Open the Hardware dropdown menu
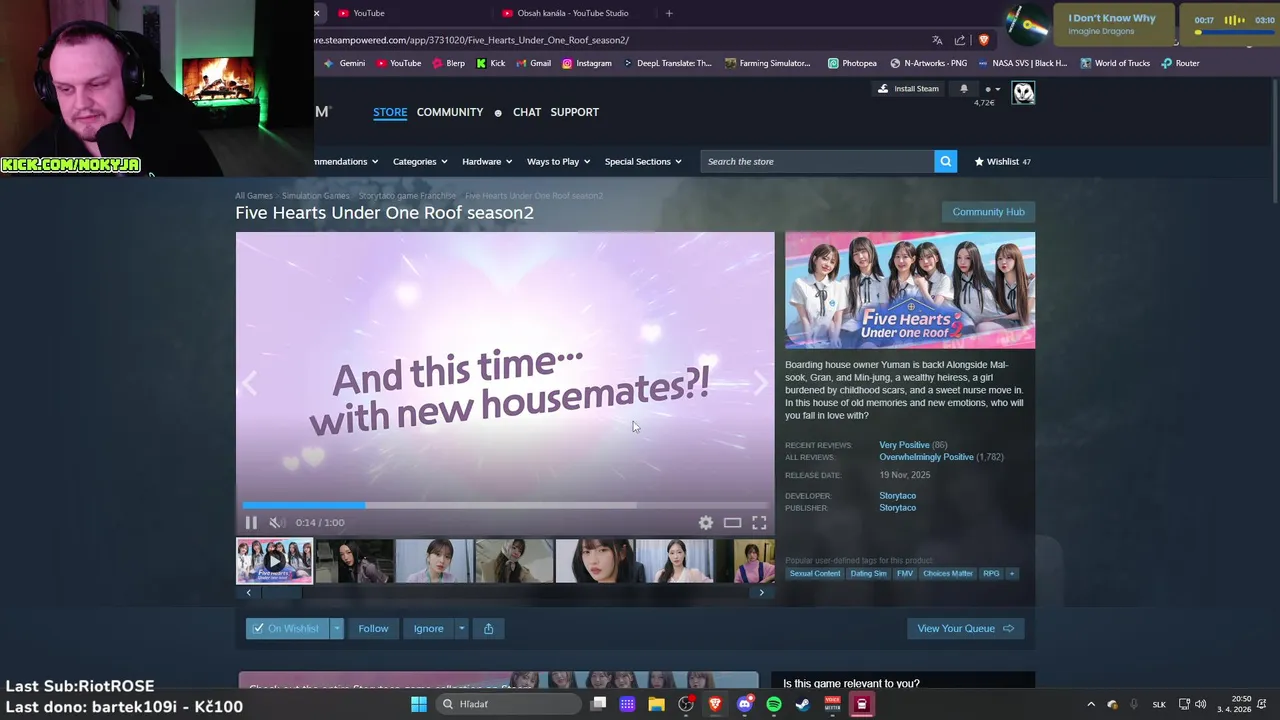The height and width of the screenshot is (720, 1280). point(487,161)
